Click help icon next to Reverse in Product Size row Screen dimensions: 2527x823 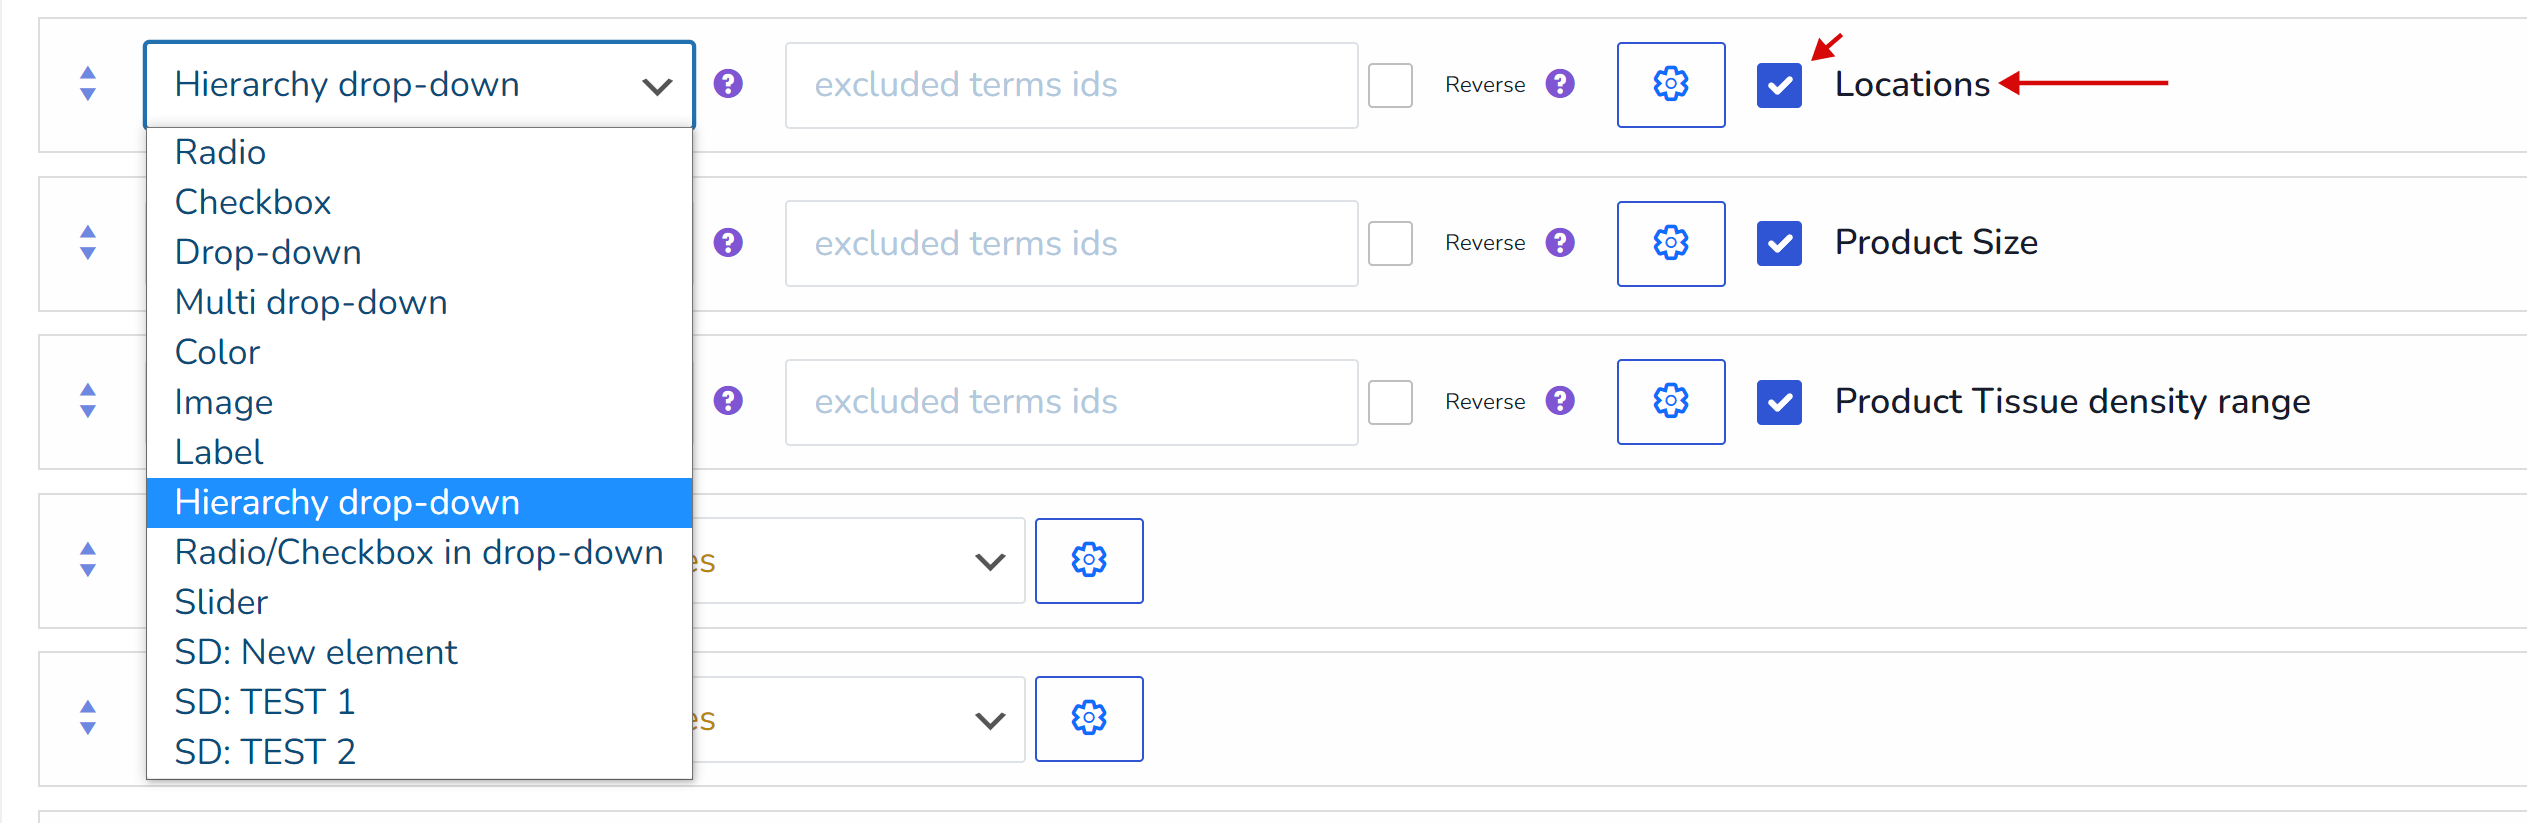coord(1560,243)
